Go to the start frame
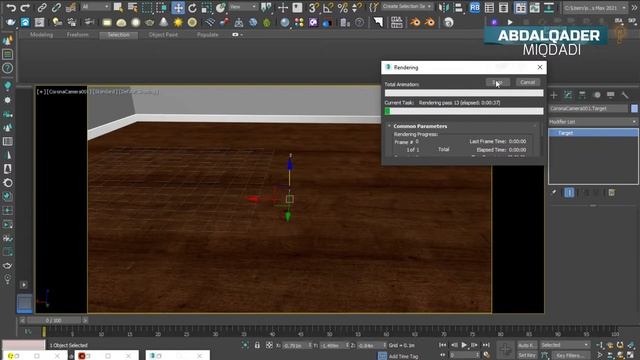Image resolution: width=640 pixels, height=360 pixels. [x=442, y=345]
